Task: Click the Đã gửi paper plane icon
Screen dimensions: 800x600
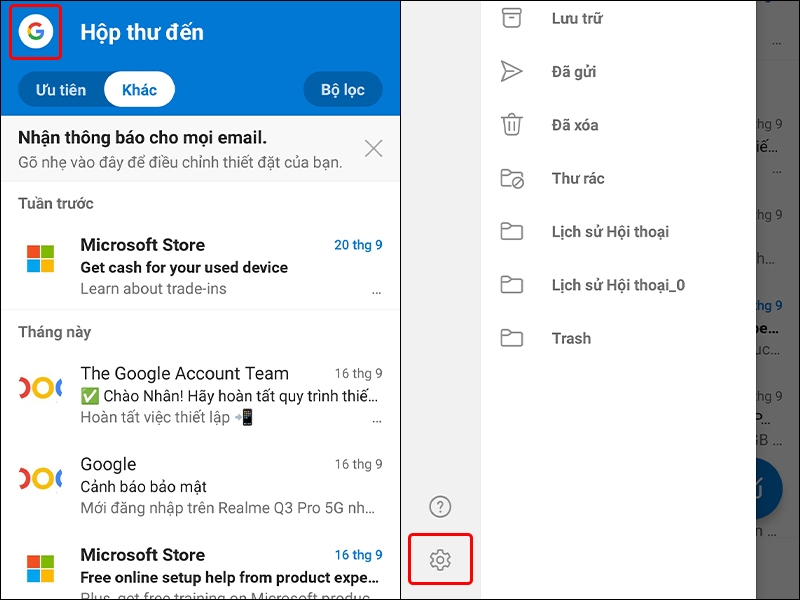Action: click(511, 71)
